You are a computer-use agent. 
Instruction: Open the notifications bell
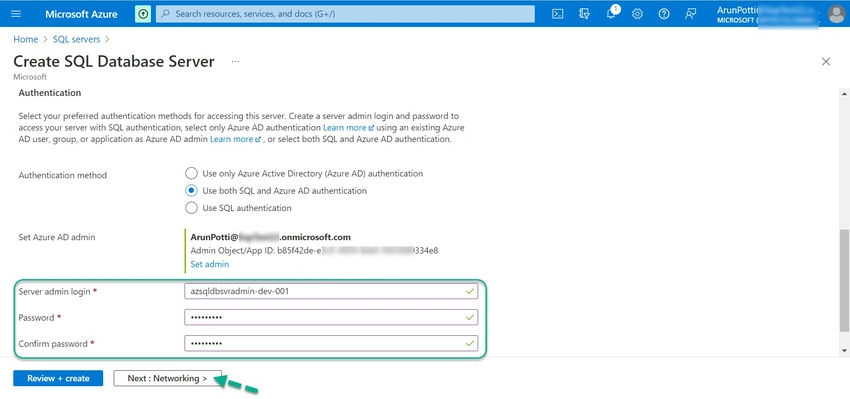[611, 14]
